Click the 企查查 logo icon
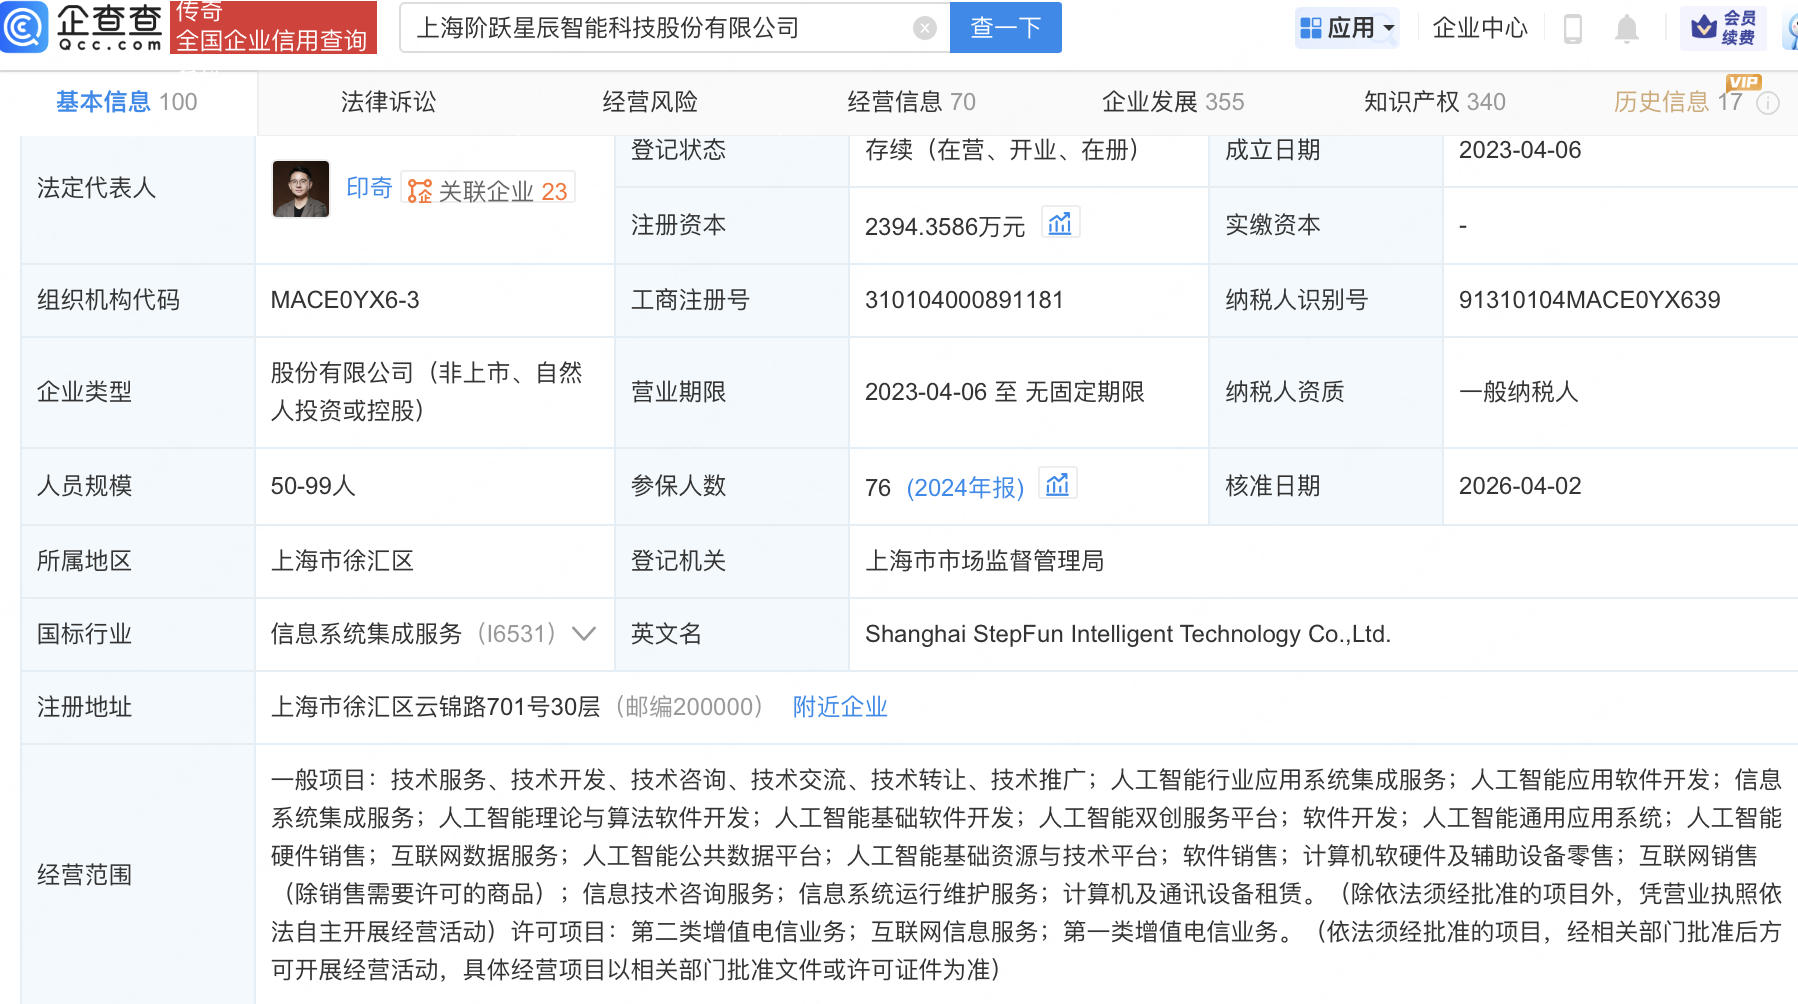The image size is (1798, 1004). pyautogui.click(x=26, y=27)
